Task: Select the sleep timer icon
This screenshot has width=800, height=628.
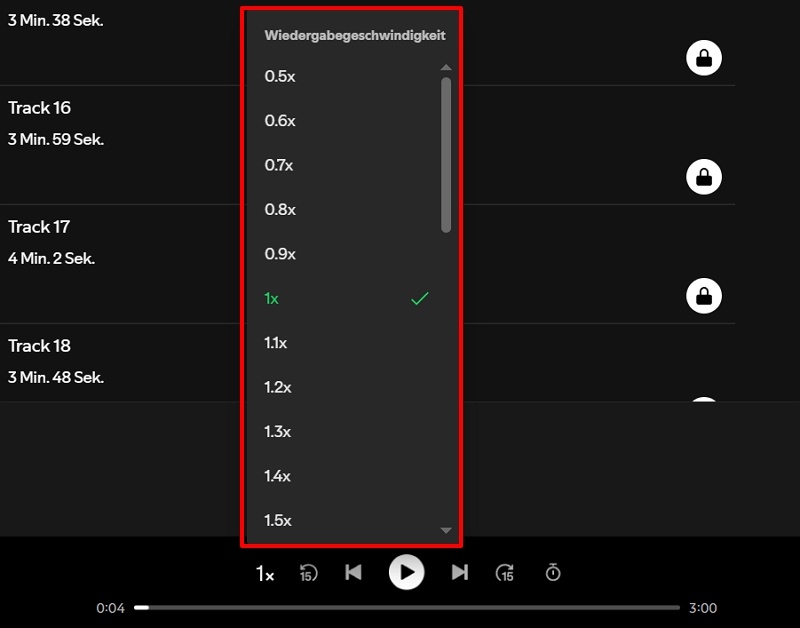Action: (x=551, y=572)
